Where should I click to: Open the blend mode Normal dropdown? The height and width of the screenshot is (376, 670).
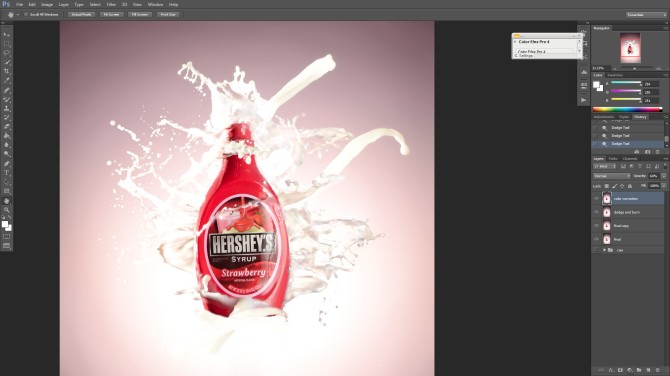(x=611, y=176)
